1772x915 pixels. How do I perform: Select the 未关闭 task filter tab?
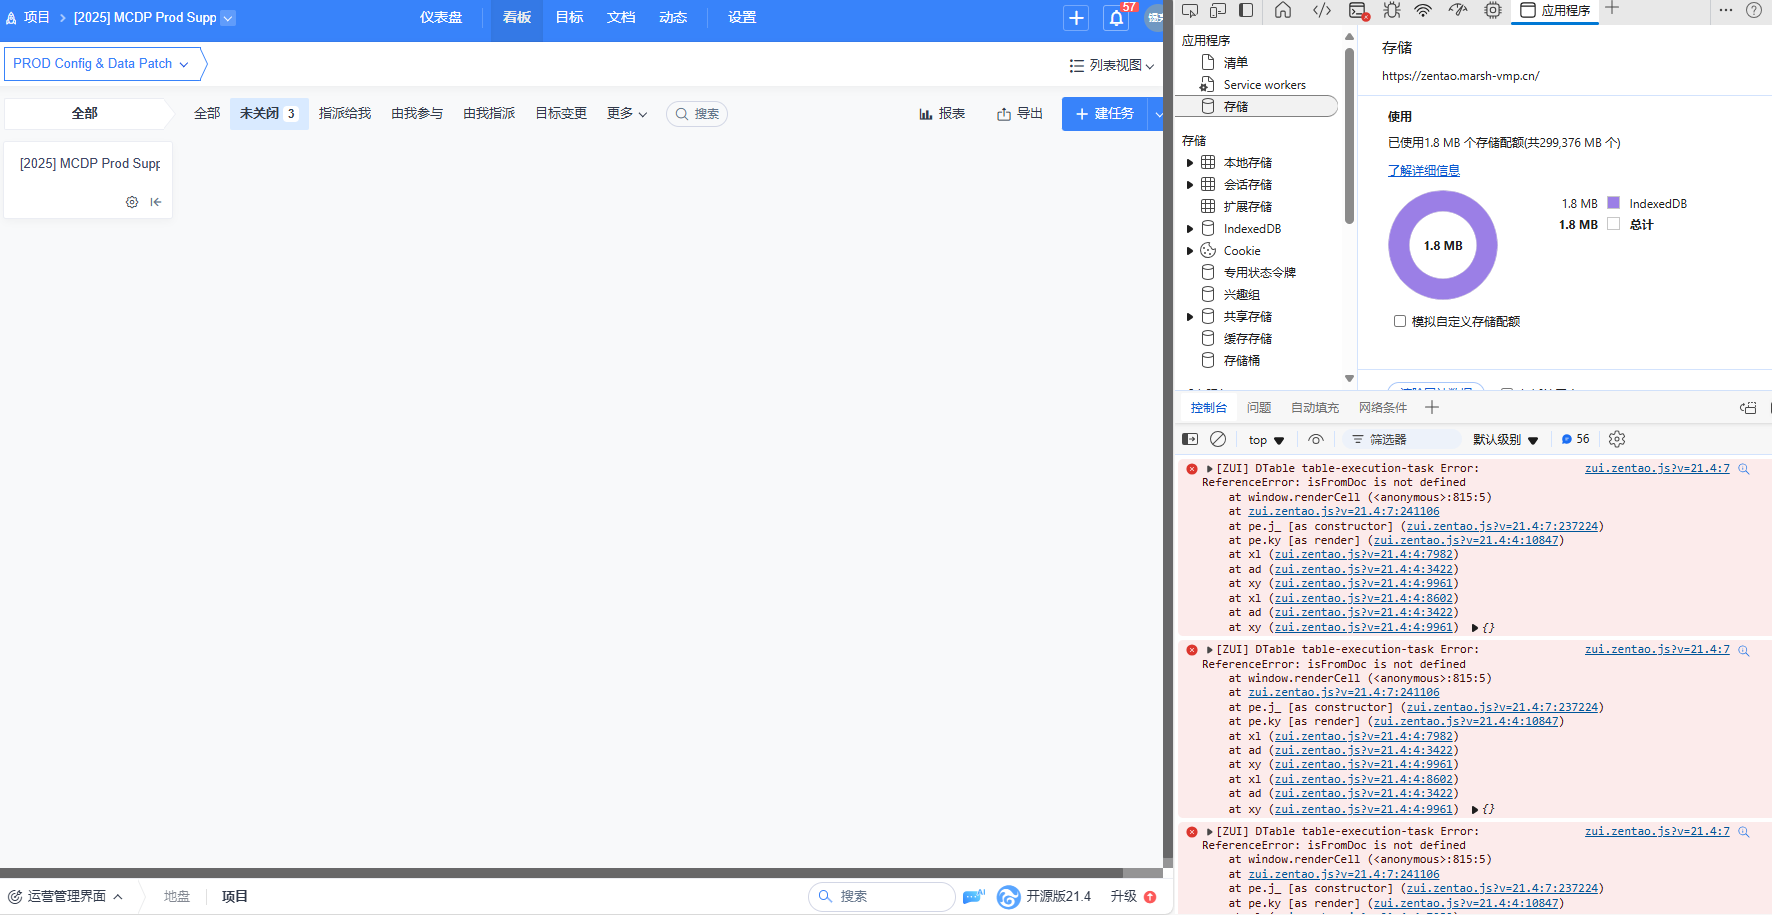269,113
